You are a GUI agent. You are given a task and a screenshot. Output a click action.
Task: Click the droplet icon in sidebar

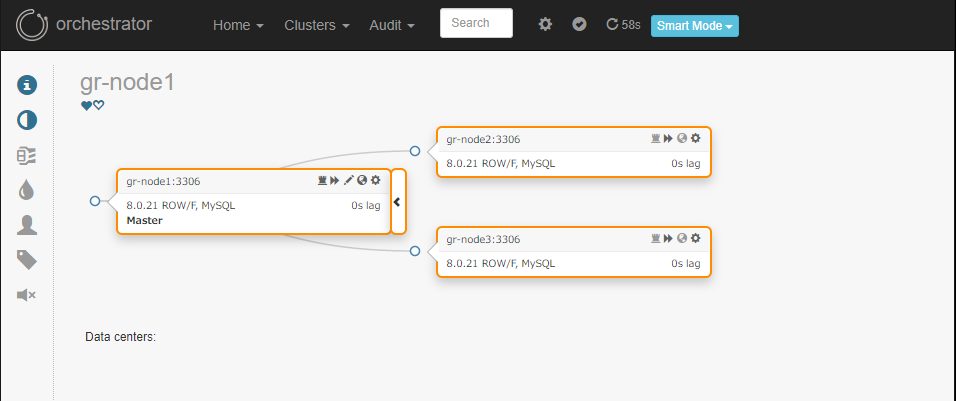point(27,191)
